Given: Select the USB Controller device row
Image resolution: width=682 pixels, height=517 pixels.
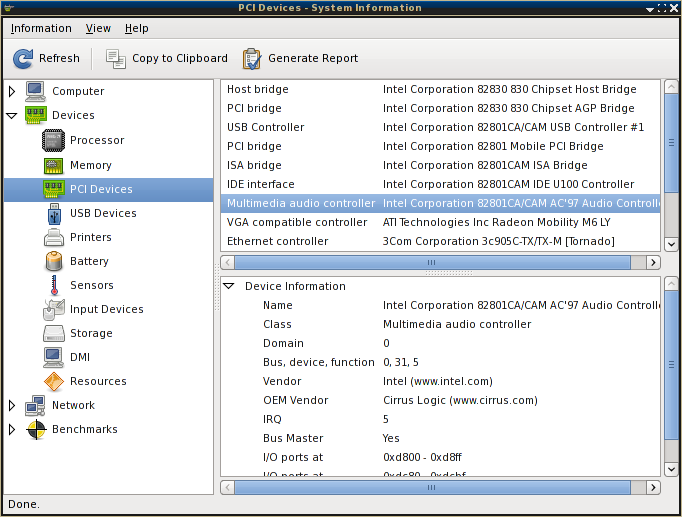Looking at the screenshot, I should tap(441, 127).
